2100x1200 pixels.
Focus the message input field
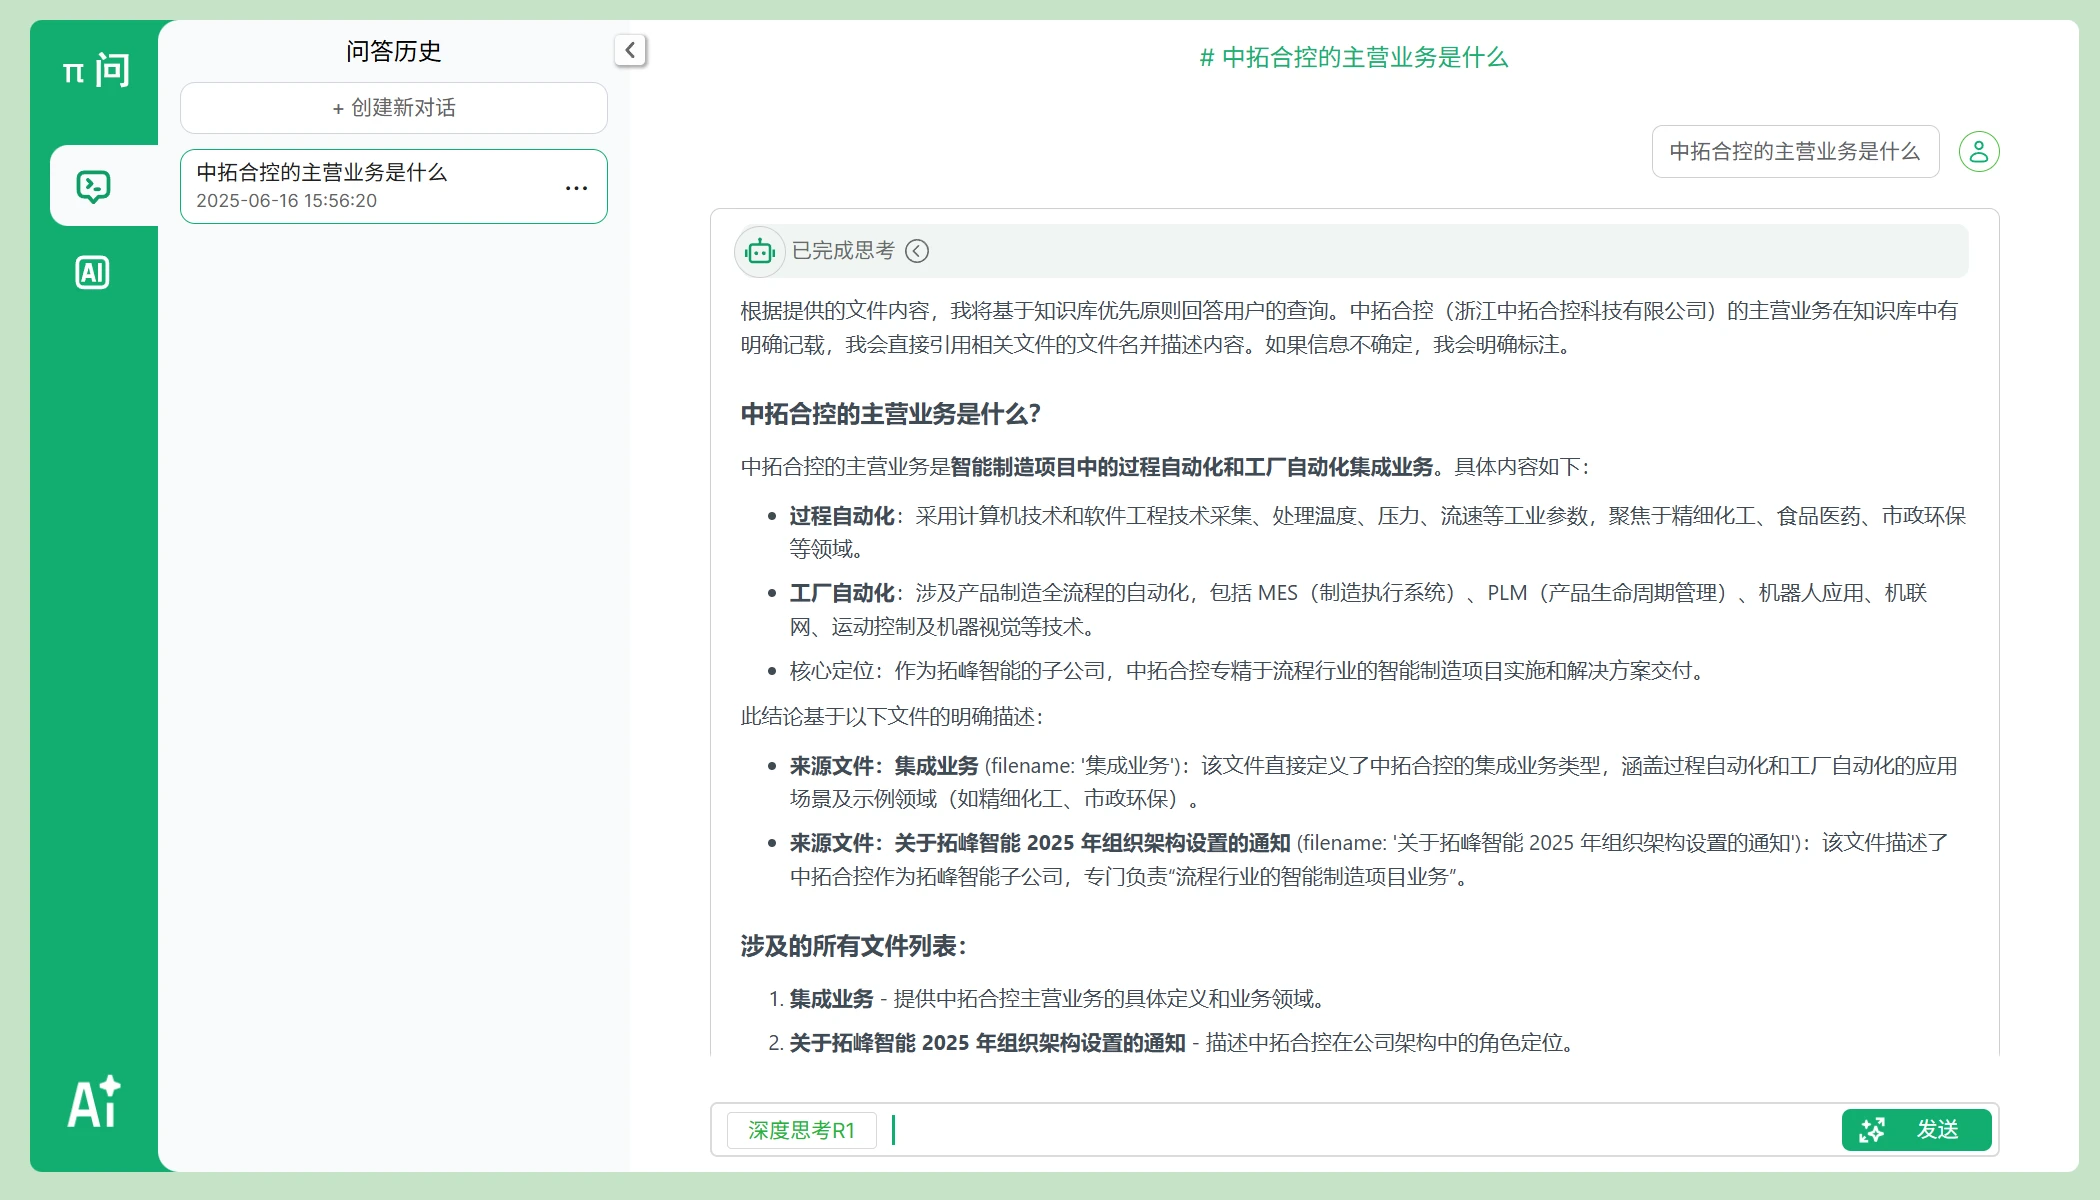coord(1360,1130)
